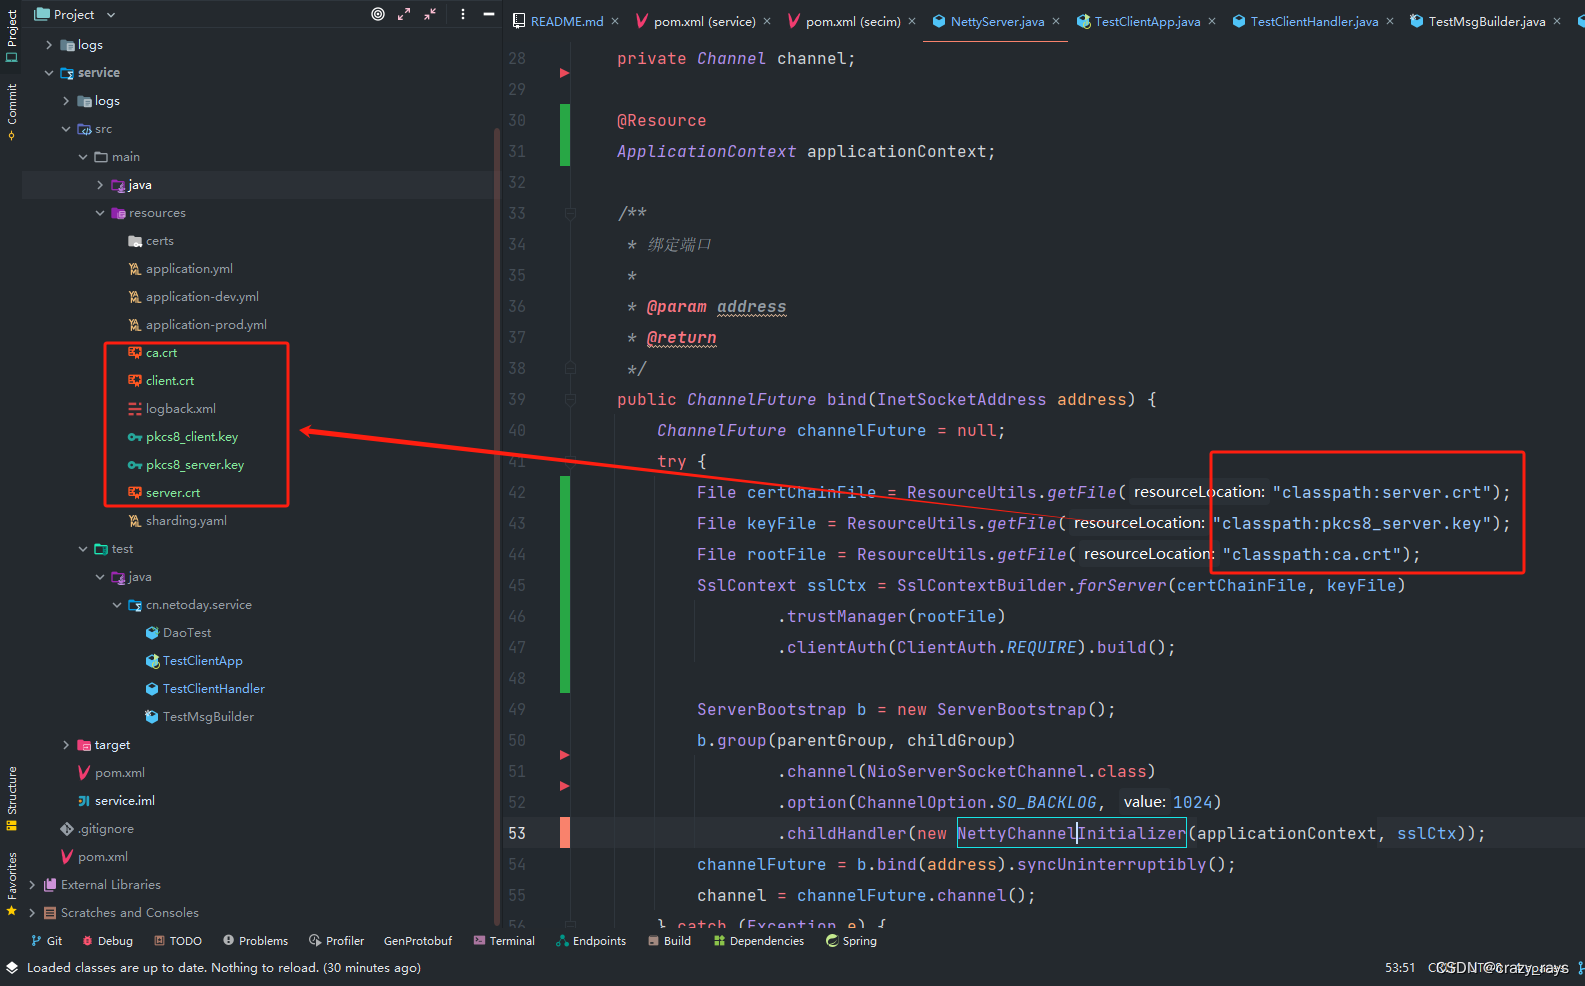1585x986 pixels.
Task: Open the Problems tool window
Action: coord(255,941)
